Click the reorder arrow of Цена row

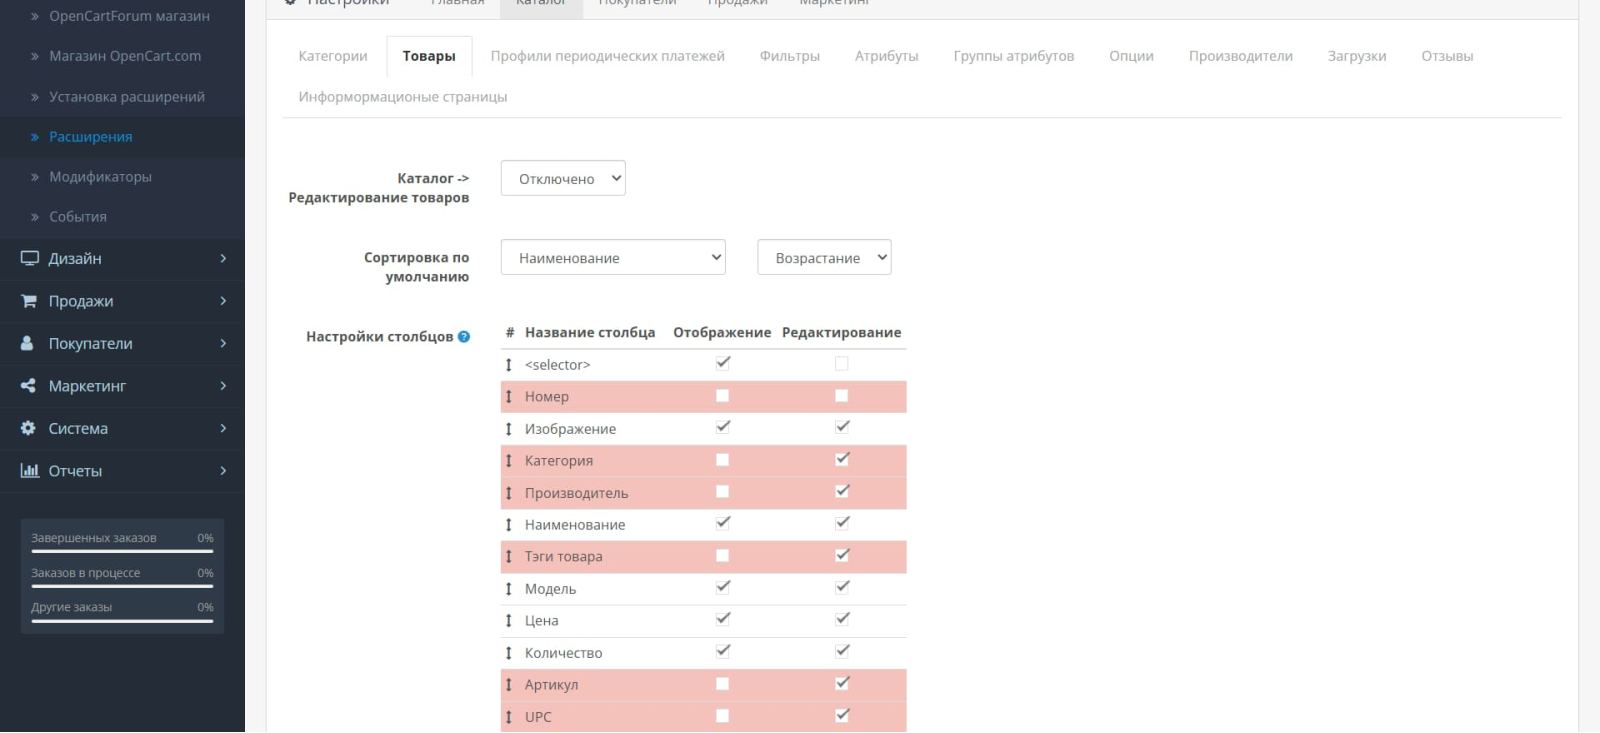(x=509, y=621)
